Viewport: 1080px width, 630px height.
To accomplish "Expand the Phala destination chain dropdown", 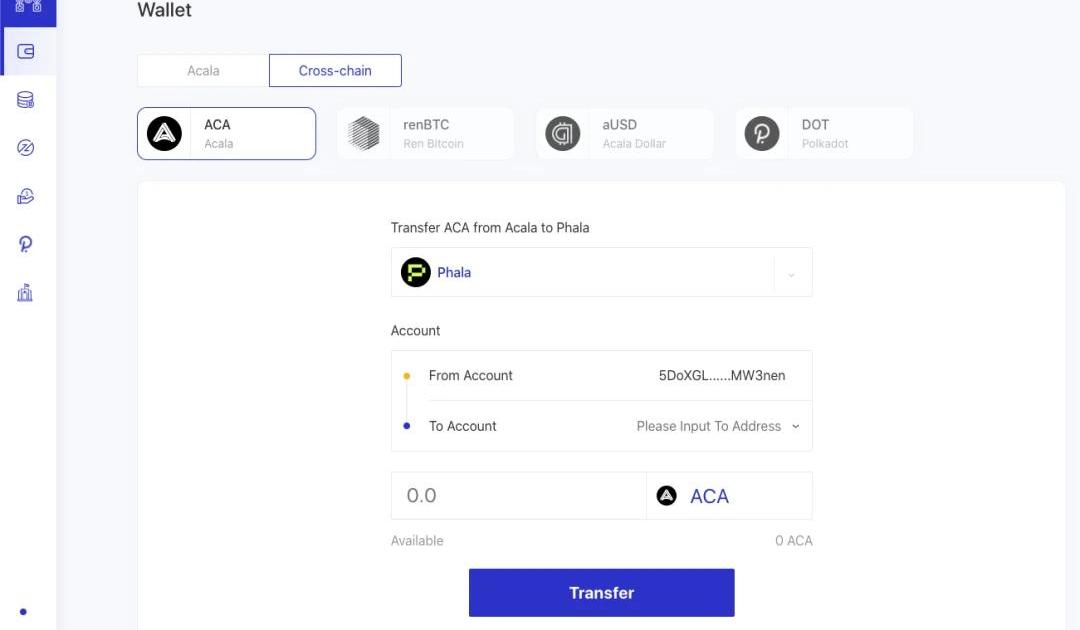I will (601, 272).
